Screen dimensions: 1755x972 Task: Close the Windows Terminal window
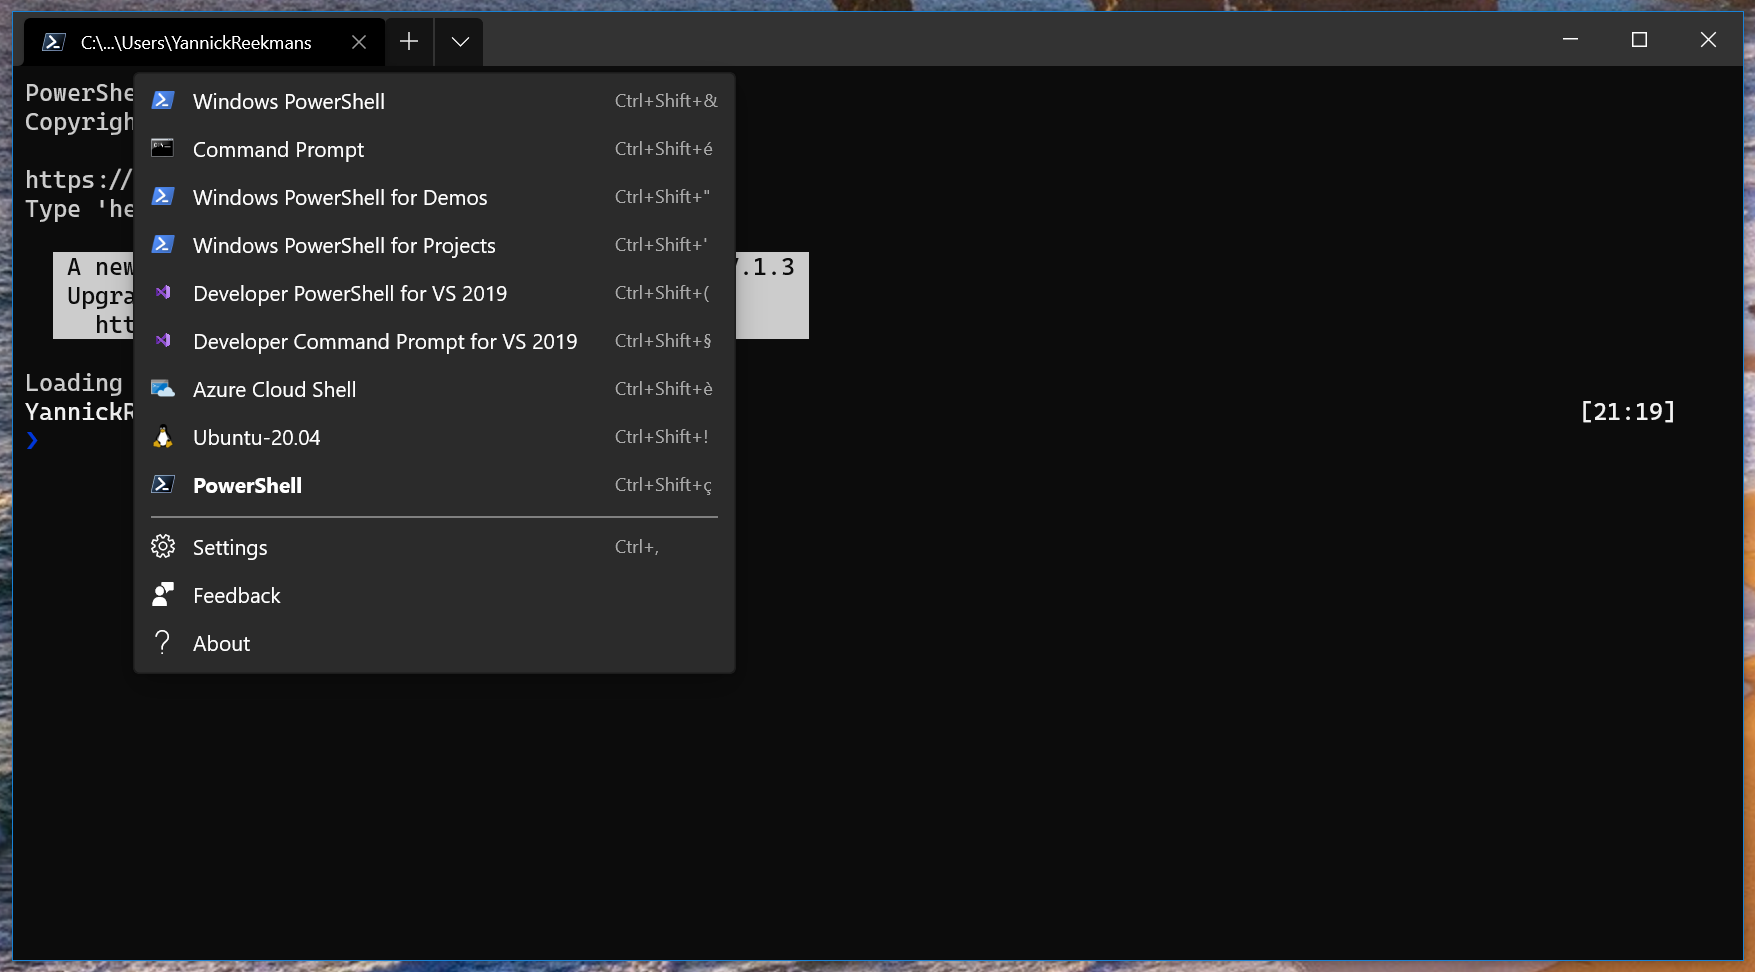tap(1708, 40)
